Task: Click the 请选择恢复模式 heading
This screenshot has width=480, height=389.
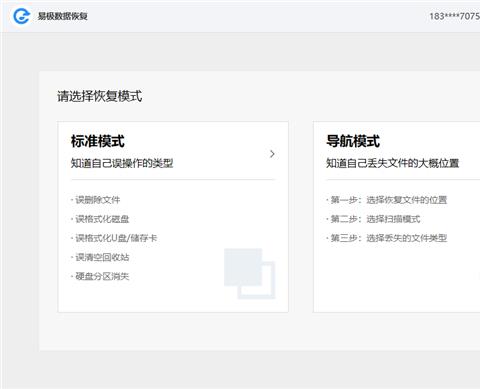Action: 100,96
